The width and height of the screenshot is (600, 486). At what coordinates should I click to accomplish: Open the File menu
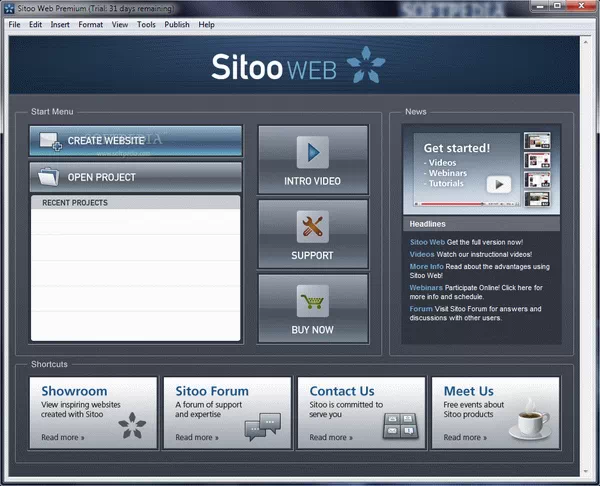pyautogui.click(x=12, y=24)
